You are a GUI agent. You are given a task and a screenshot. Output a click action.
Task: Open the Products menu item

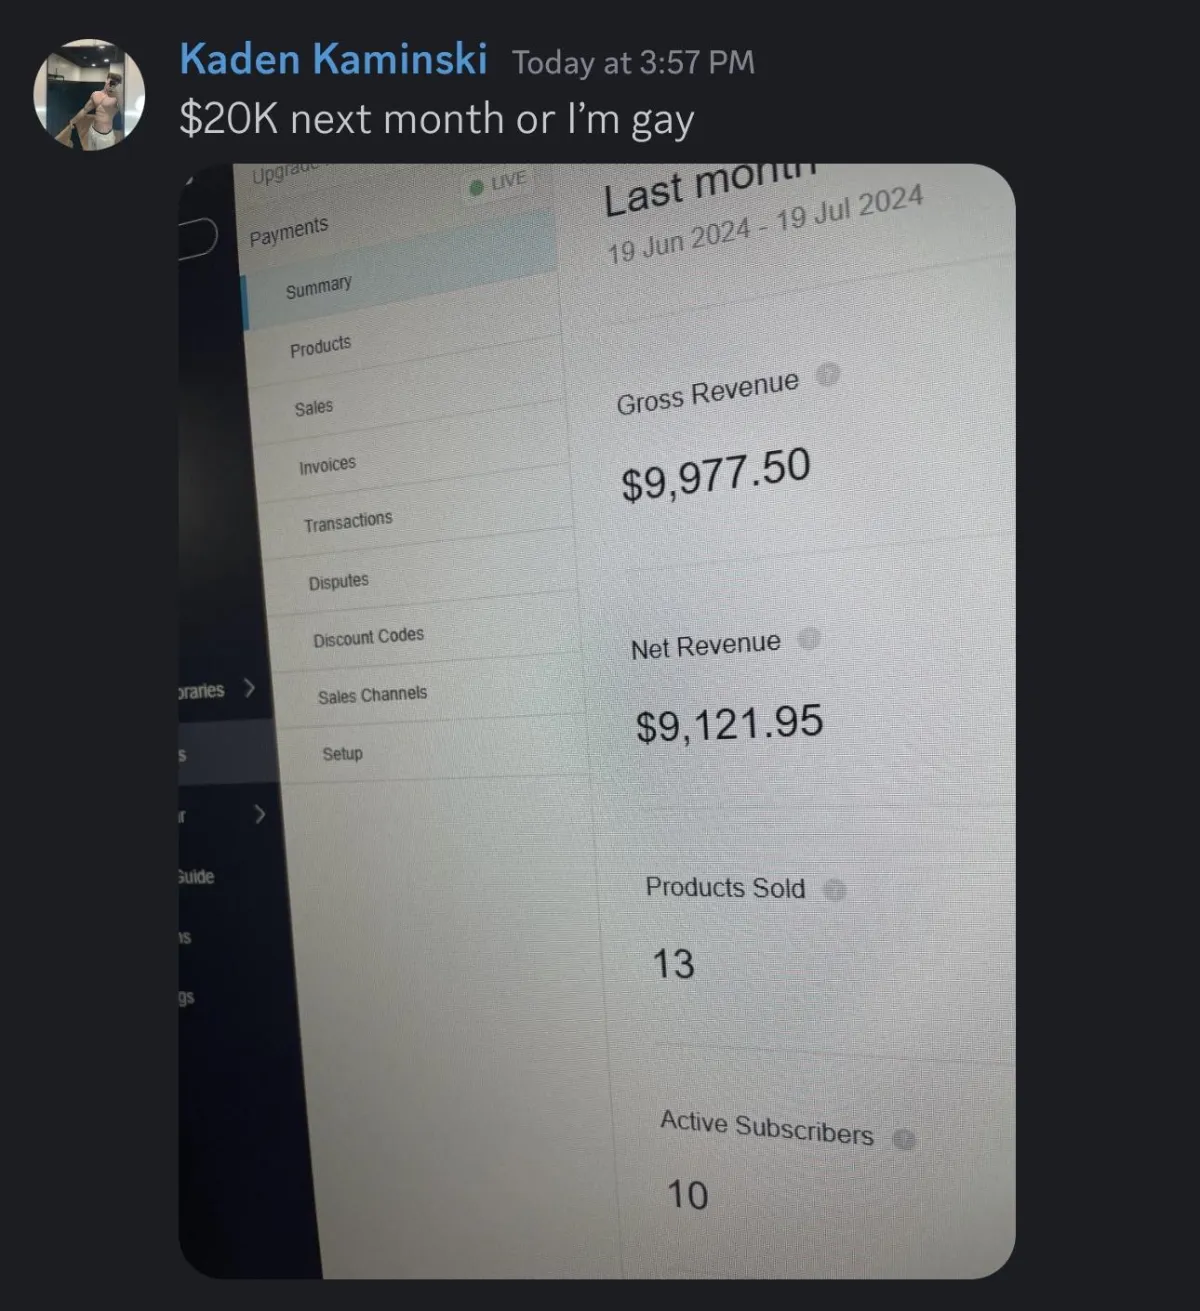pyautogui.click(x=321, y=347)
